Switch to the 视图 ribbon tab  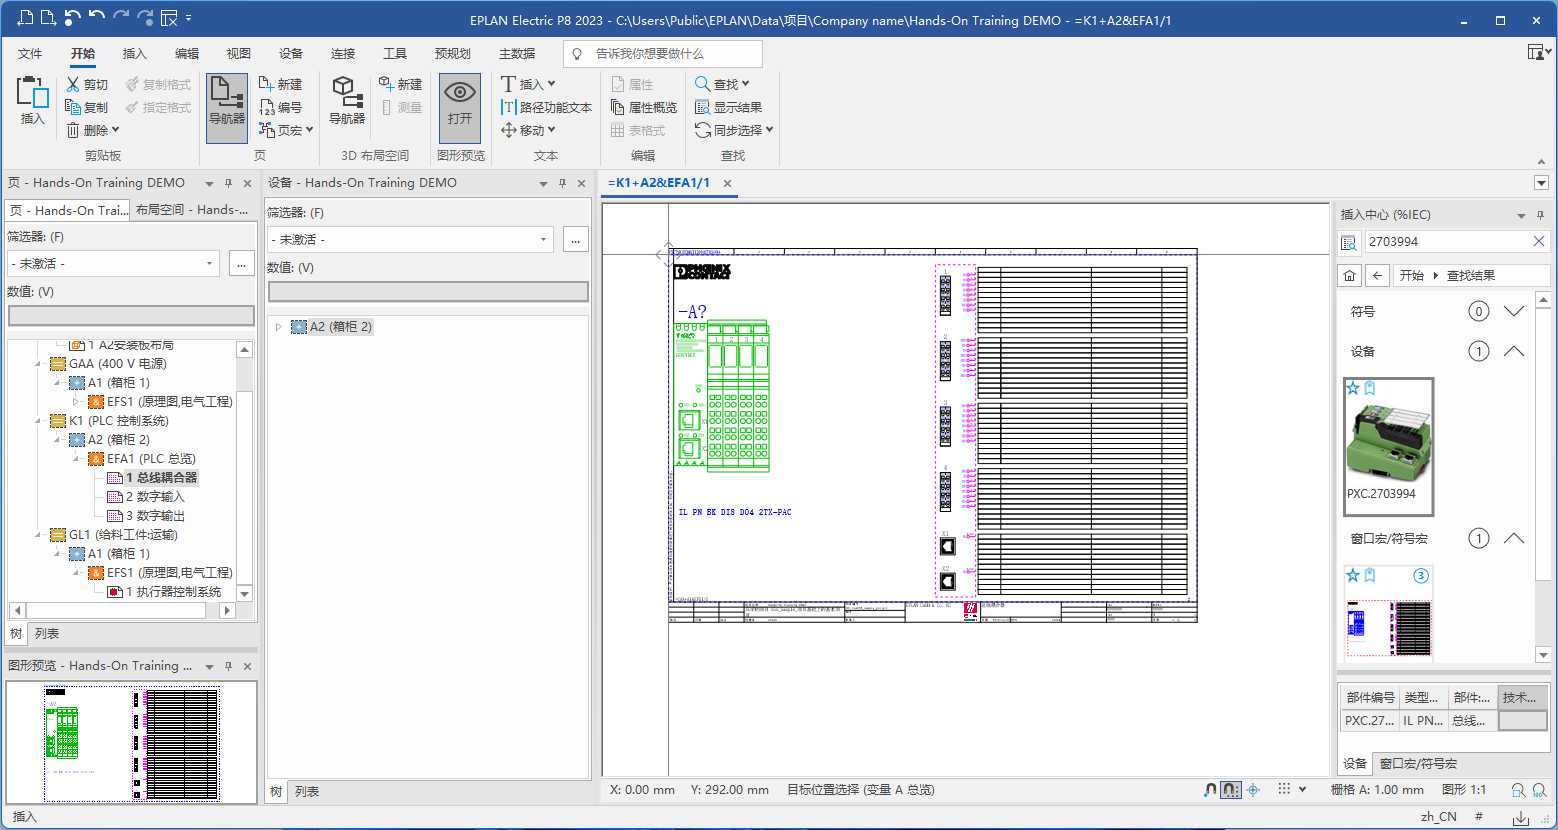coord(238,54)
